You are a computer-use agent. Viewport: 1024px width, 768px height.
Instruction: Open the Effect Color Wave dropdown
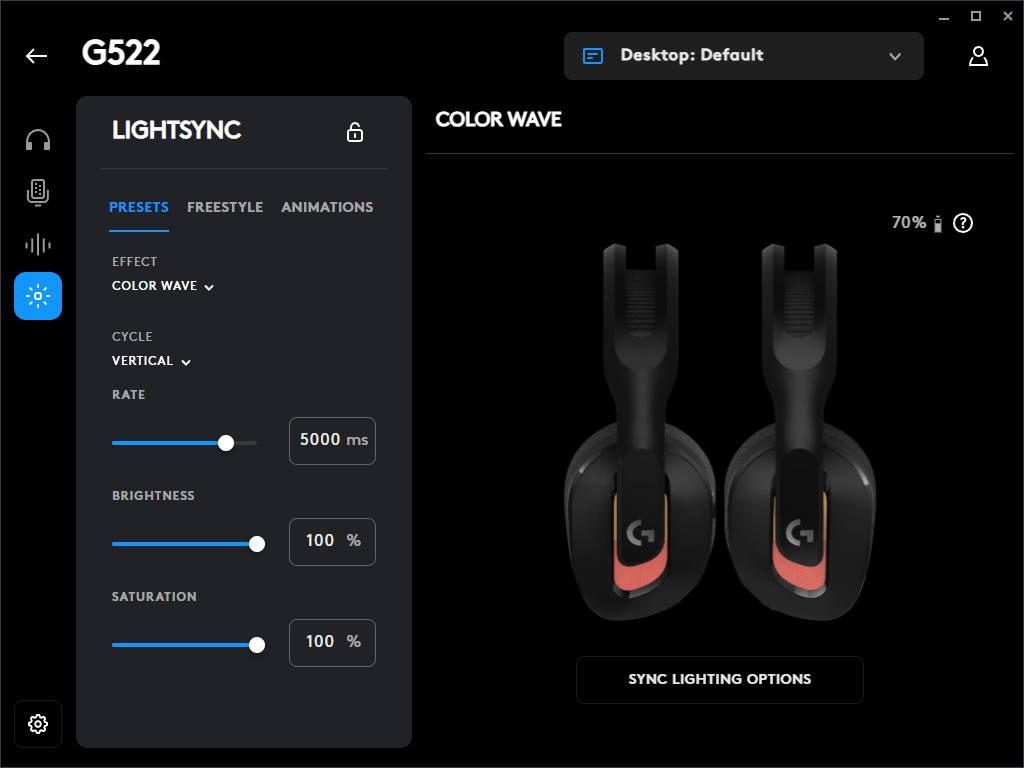pos(163,286)
